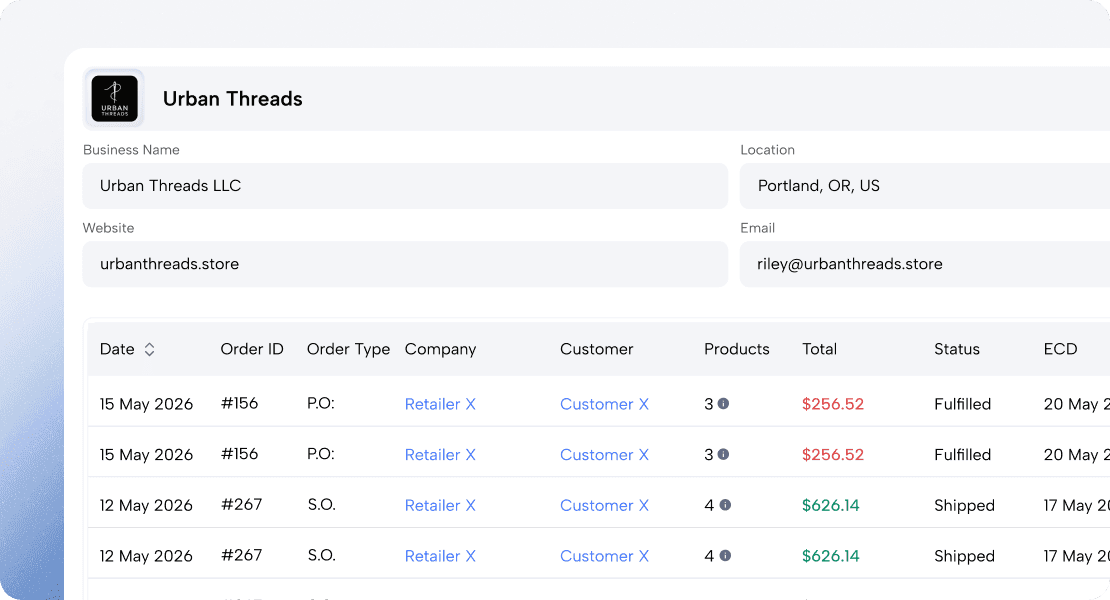Image resolution: width=1110 pixels, height=600 pixels.
Task: Click the products info icon in first order row
Action: pyautogui.click(x=723, y=404)
